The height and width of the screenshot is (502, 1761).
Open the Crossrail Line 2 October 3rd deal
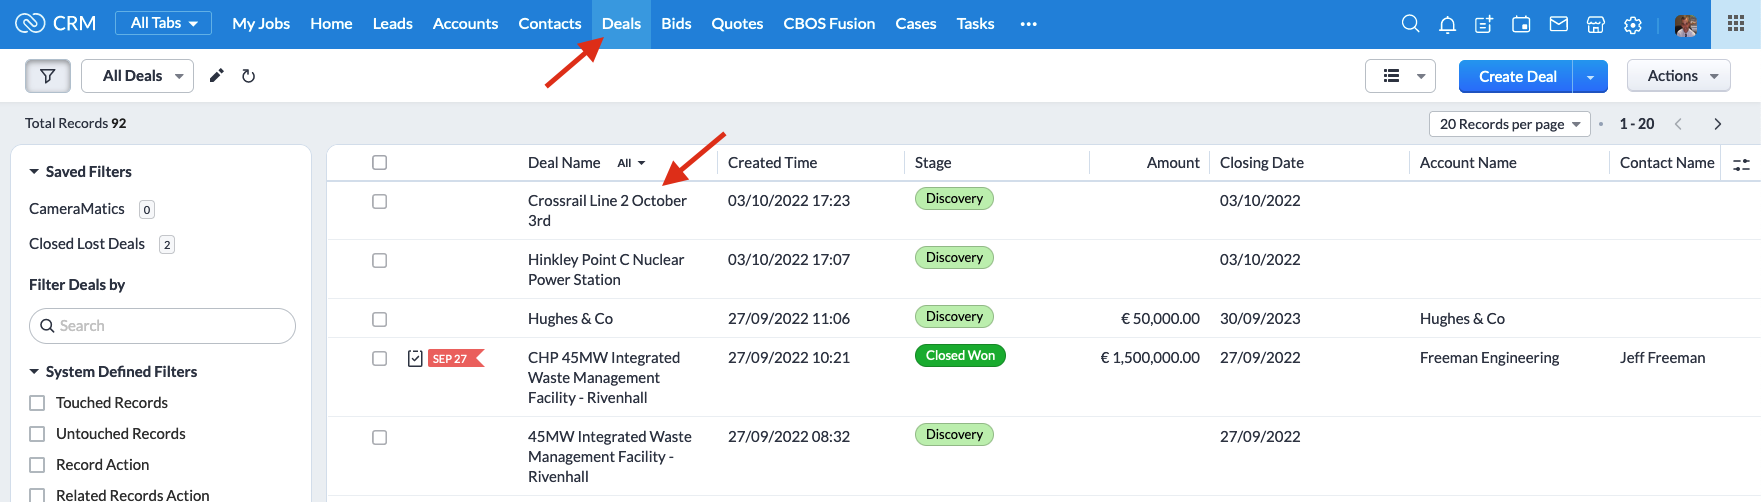click(x=607, y=211)
